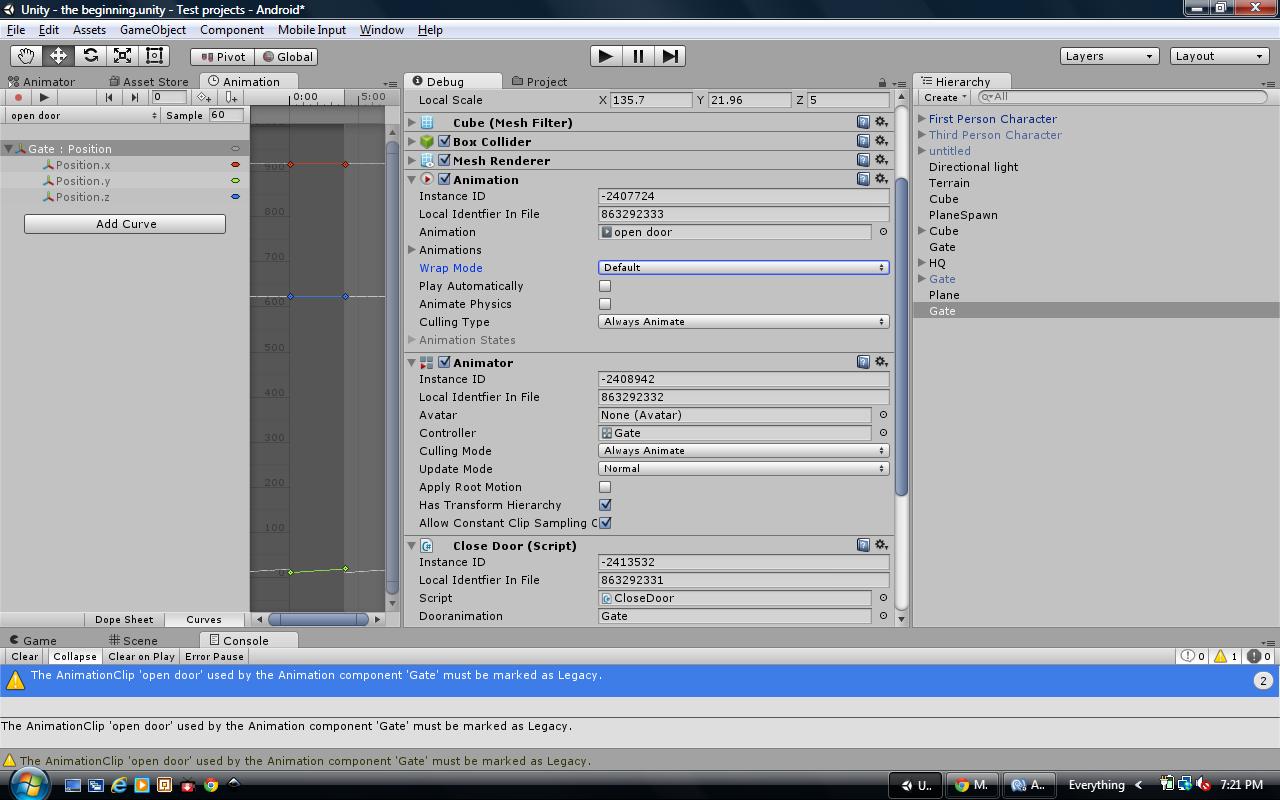1280x800 pixels.
Task: Collapse Gate : Position property group
Action: pyautogui.click(x=9, y=149)
